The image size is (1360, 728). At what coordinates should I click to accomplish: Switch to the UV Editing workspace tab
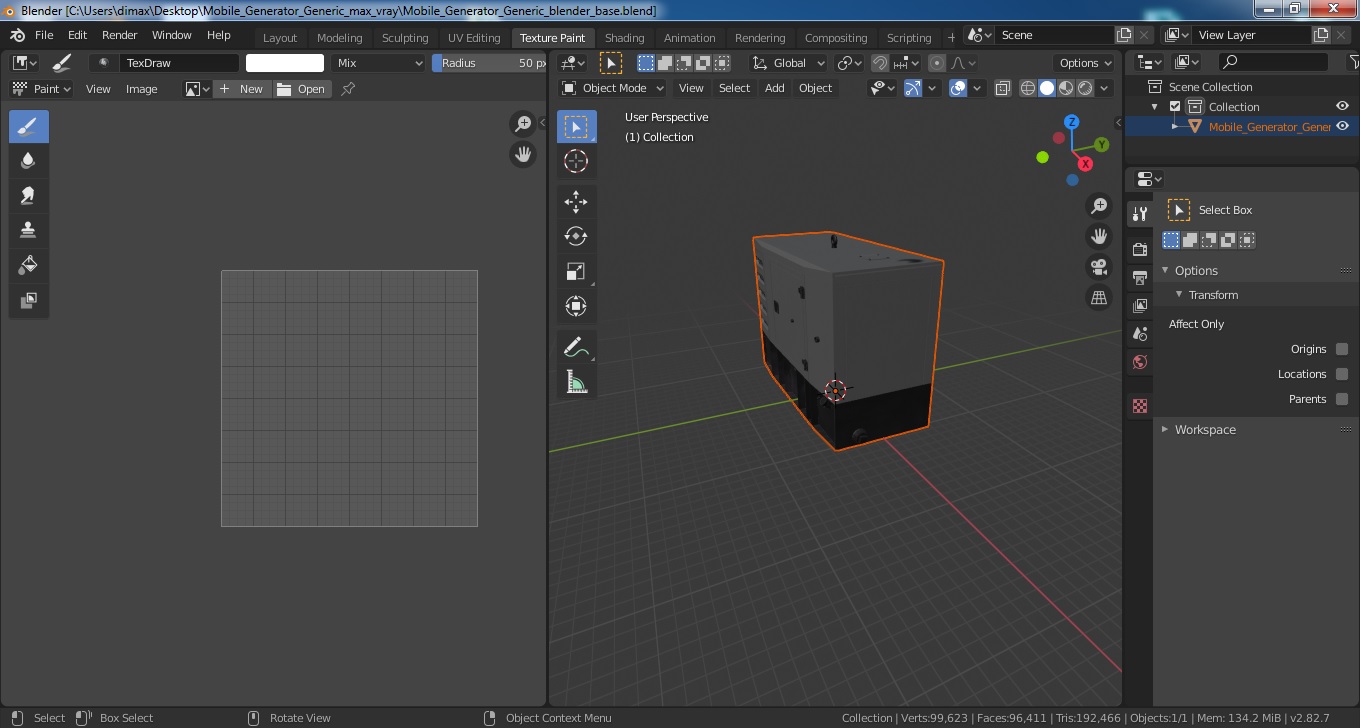pyautogui.click(x=474, y=38)
